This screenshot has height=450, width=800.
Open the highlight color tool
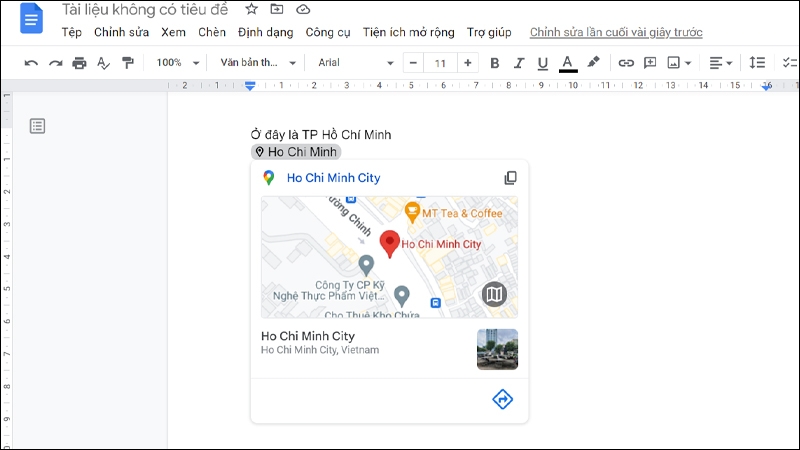[x=593, y=62]
